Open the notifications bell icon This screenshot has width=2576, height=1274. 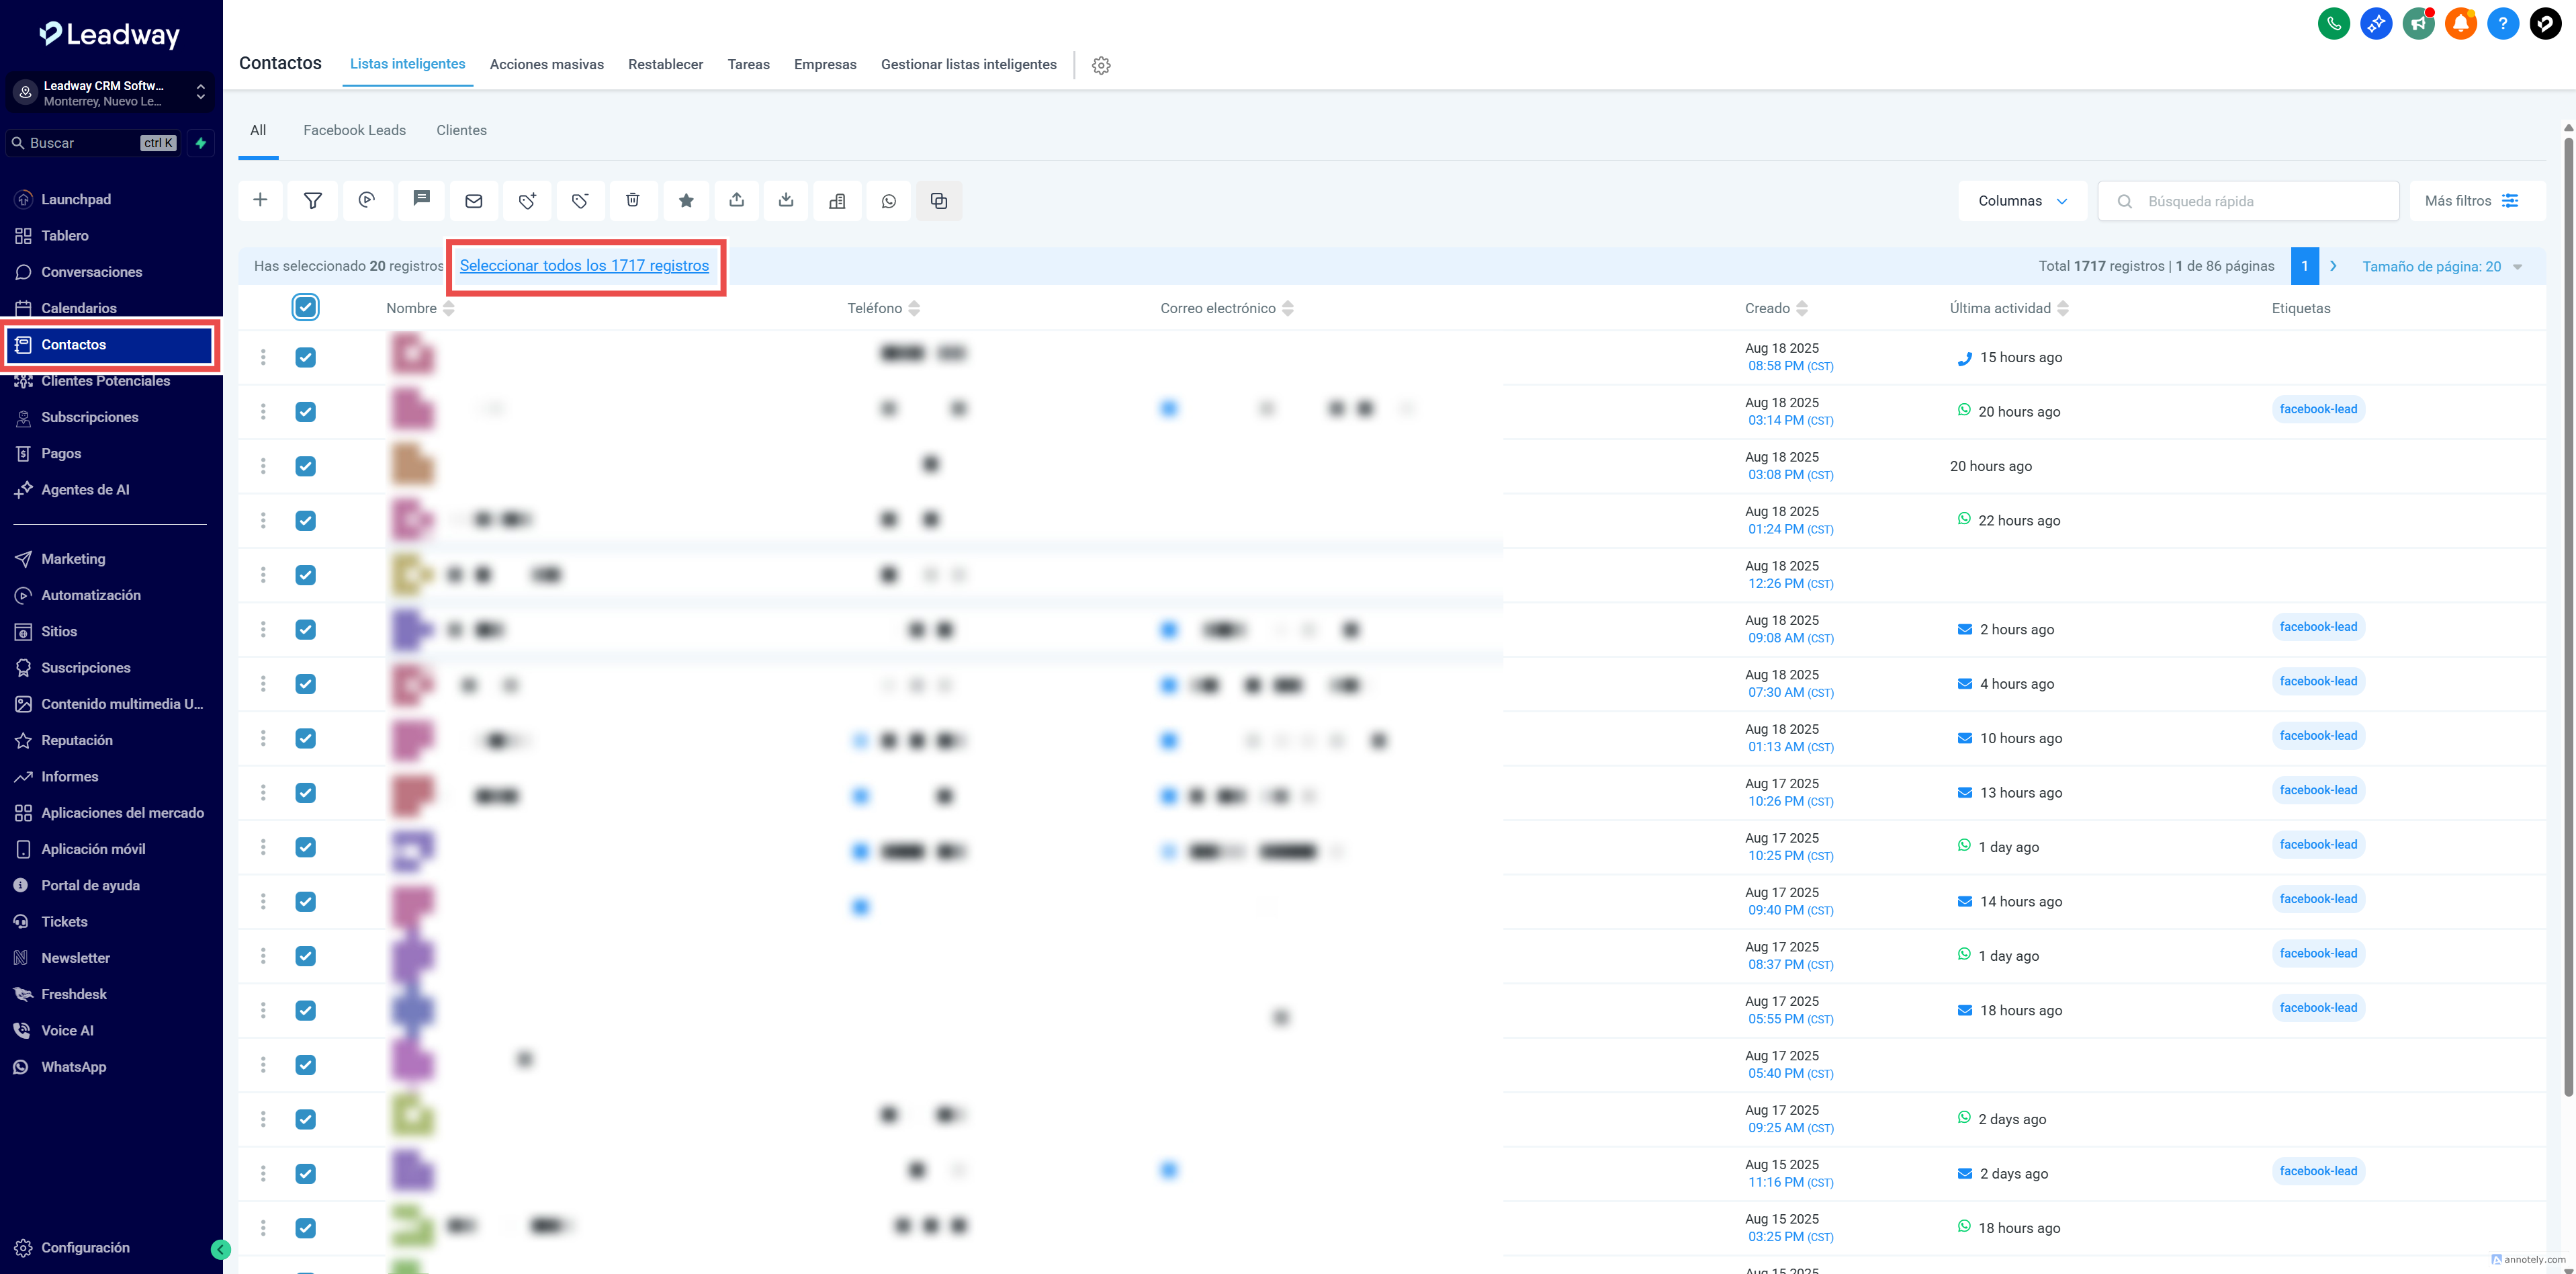pos(2460,23)
